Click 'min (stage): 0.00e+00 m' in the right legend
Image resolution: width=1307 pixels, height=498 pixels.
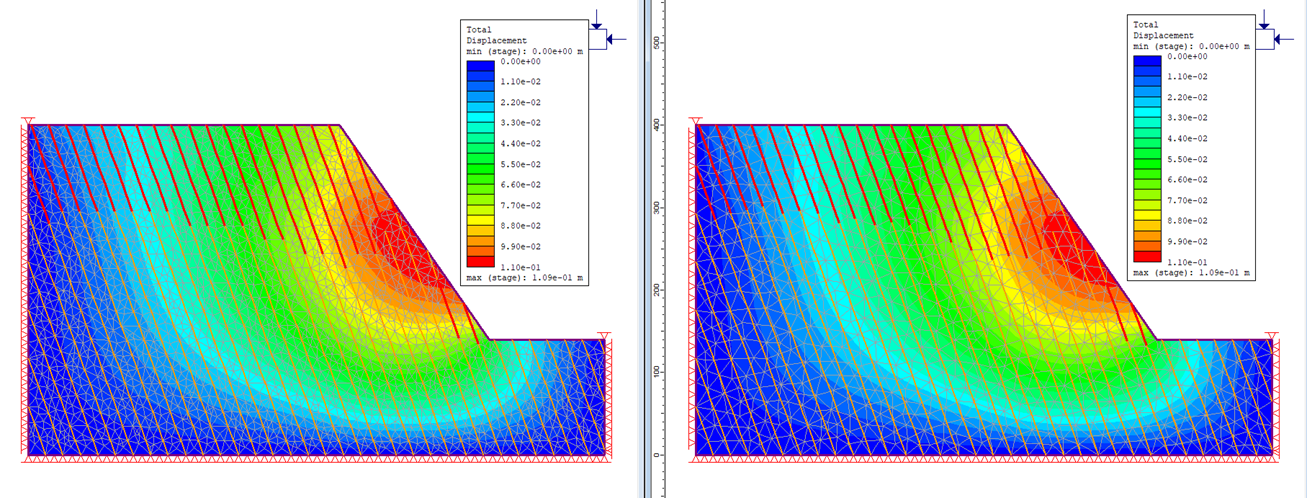coord(1192,46)
